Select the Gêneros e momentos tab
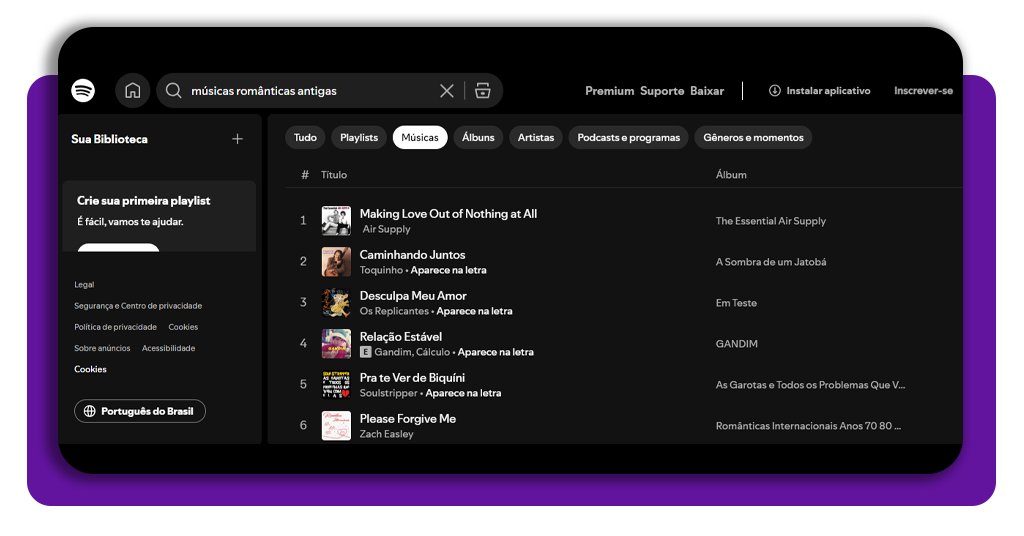This screenshot has height=536, width=1024. 753,138
